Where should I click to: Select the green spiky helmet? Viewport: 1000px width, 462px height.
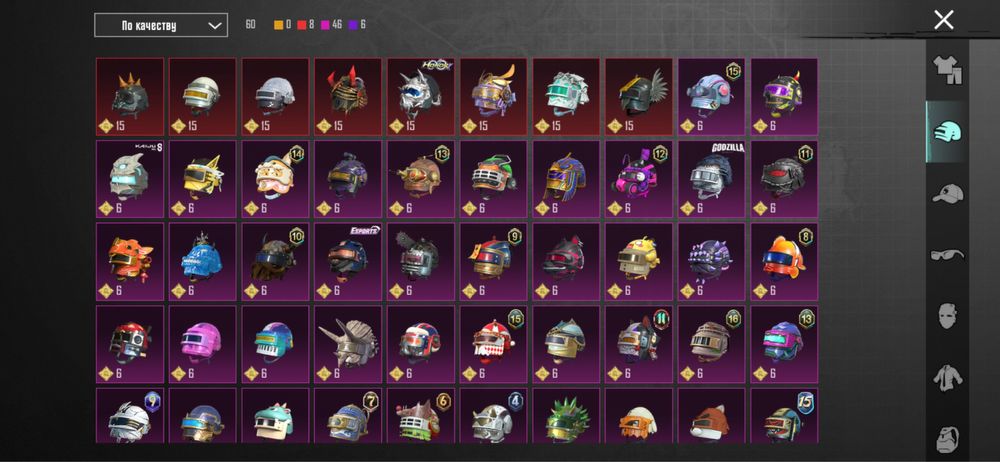pyautogui.click(x=566, y=415)
